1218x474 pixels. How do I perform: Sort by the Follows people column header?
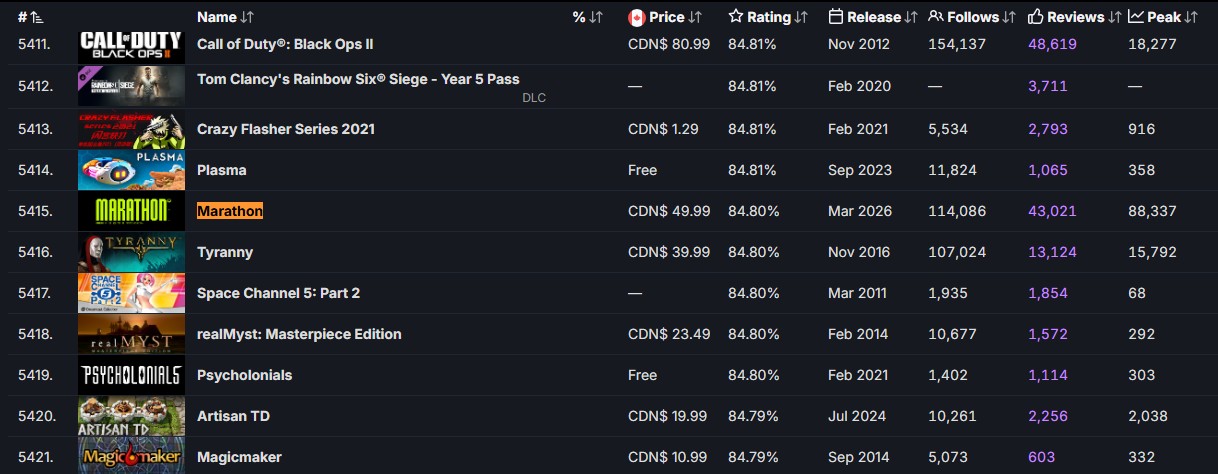tap(972, 17)
